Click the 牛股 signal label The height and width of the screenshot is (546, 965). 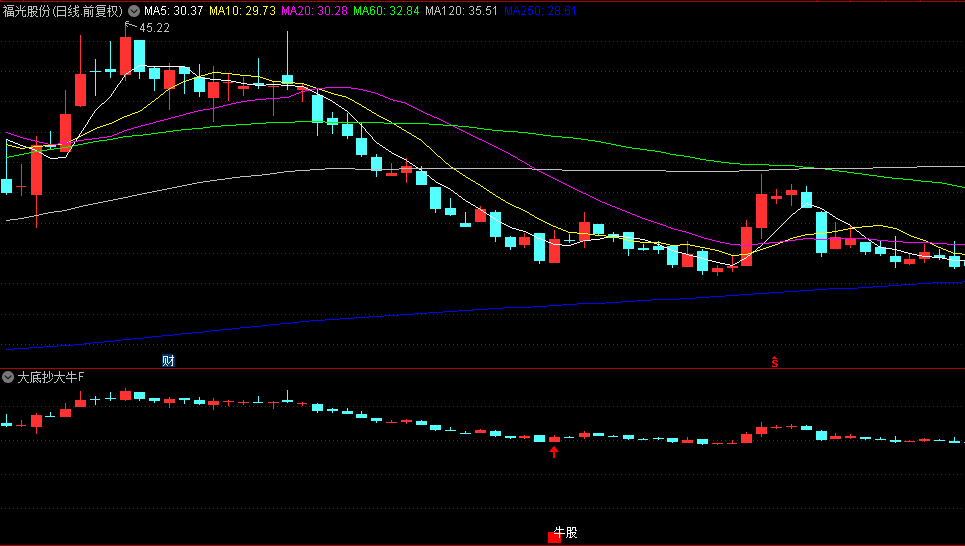pos(566,532)
